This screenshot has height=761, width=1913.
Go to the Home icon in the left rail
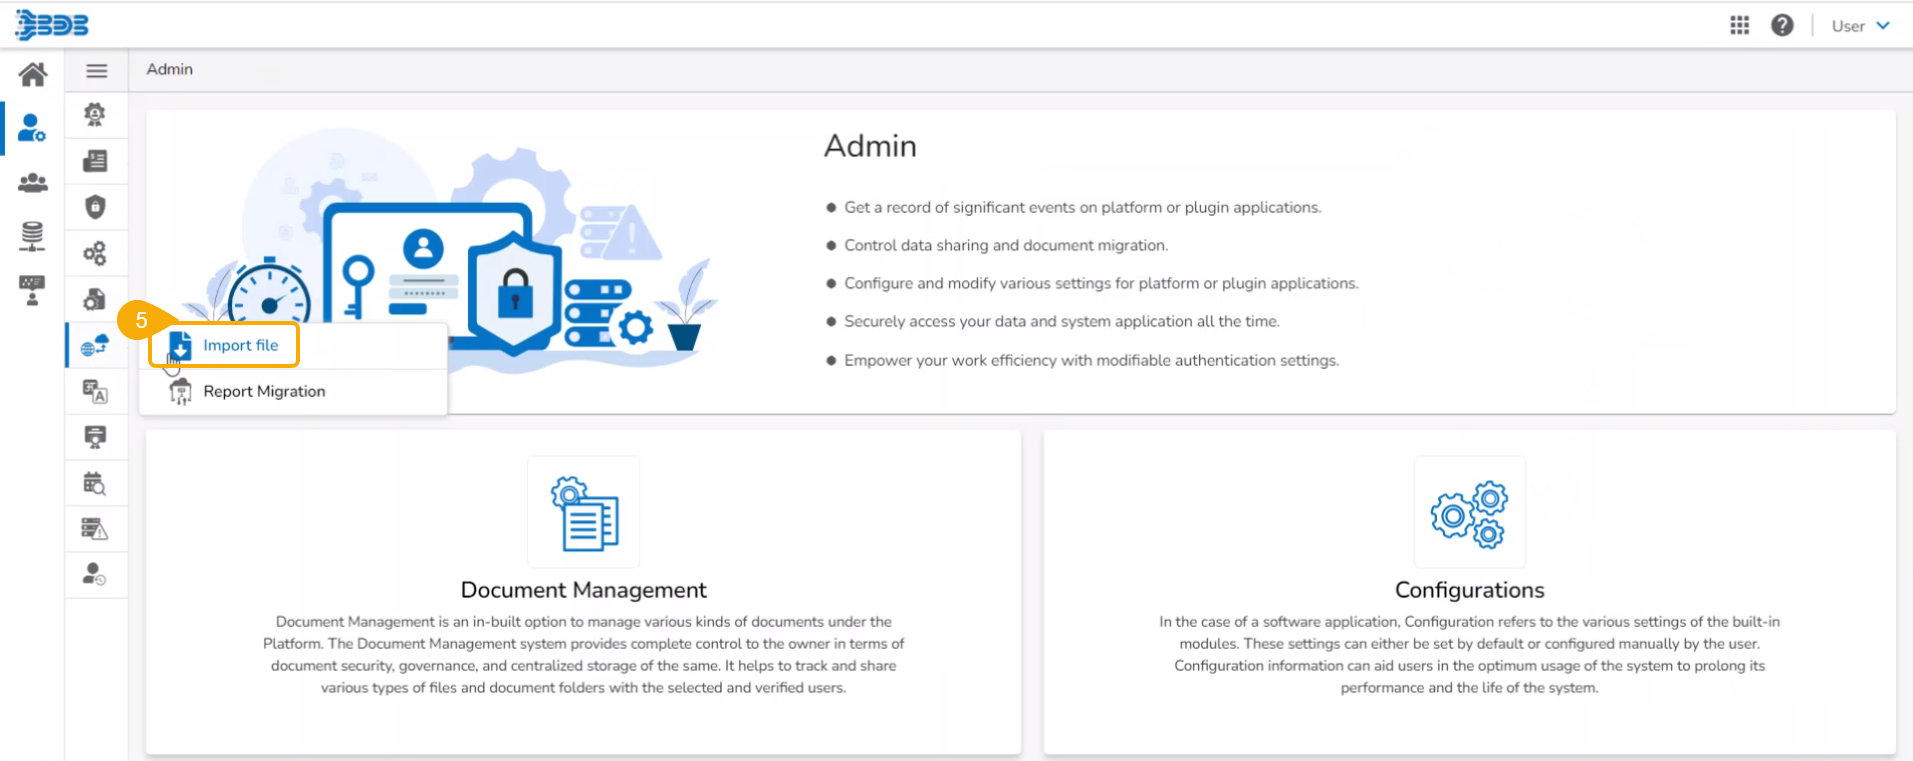(x=32, y=74)
